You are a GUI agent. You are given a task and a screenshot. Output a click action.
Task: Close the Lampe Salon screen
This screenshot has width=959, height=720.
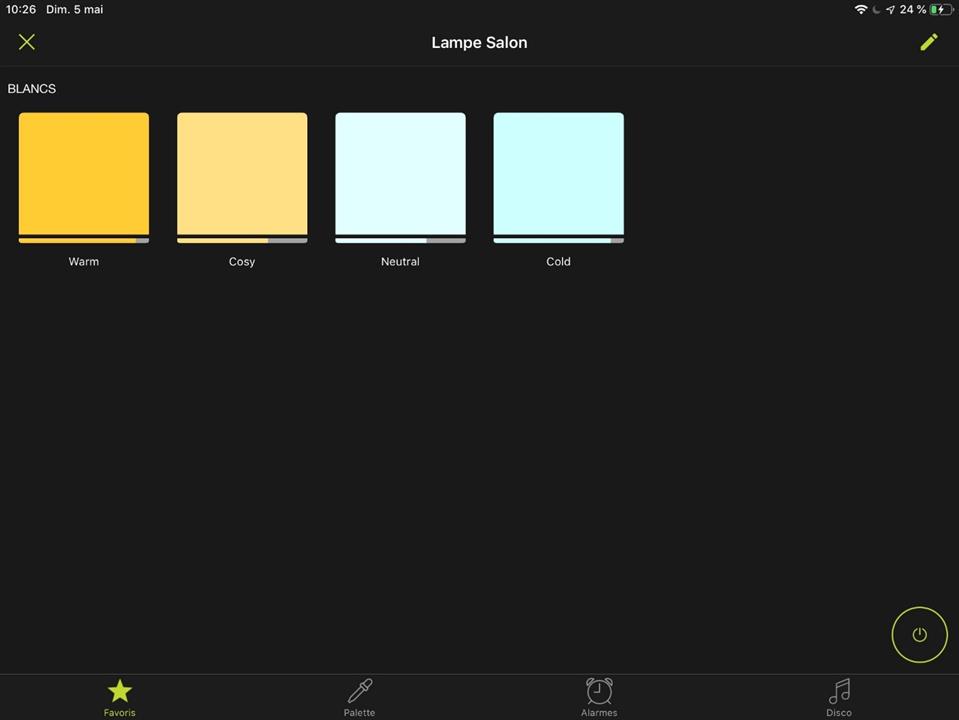27,42
